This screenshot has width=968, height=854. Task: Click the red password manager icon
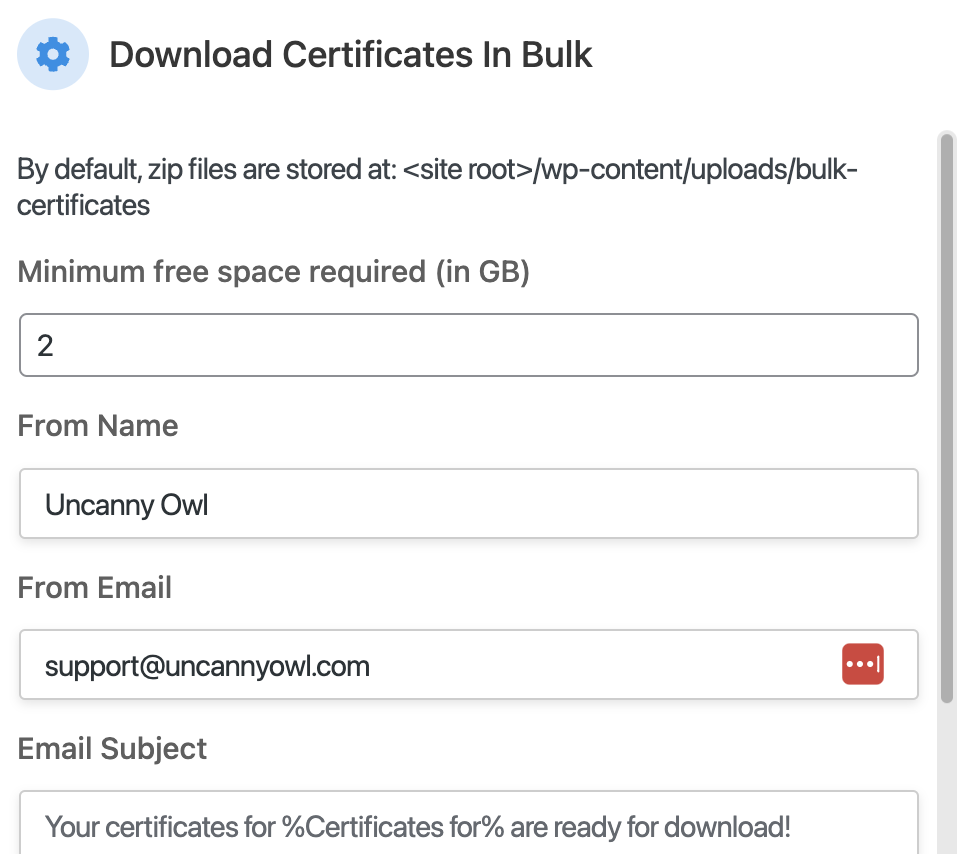point(863,664)
